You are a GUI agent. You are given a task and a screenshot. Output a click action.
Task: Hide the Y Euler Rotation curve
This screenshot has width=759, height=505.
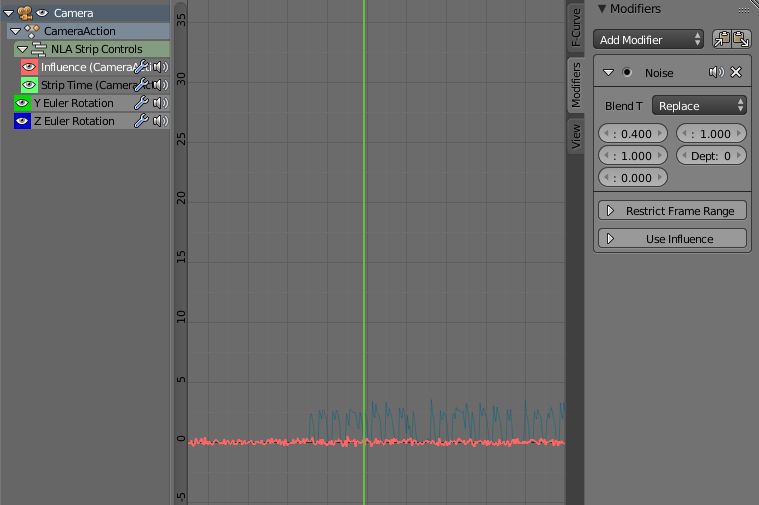coord(22,103)
